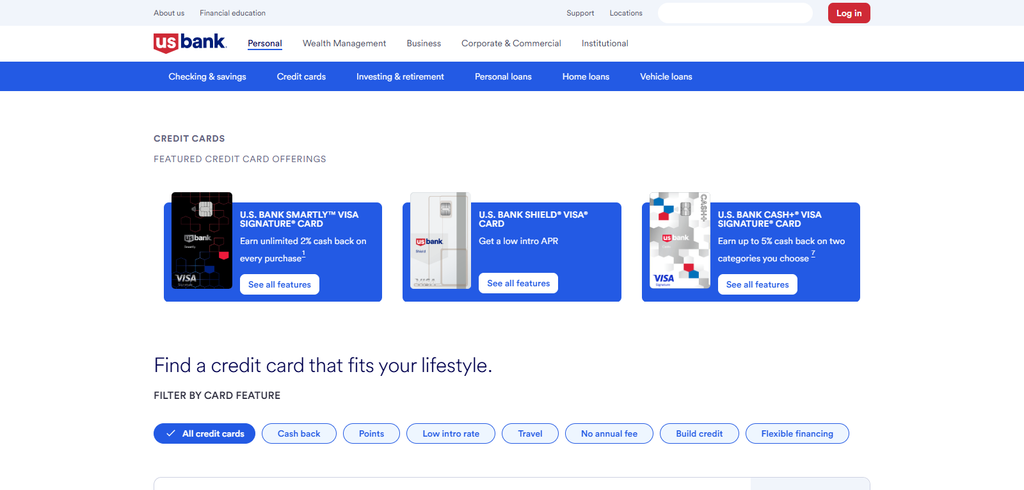Click the search input field
The width and height of the screenshot is (1024, 490).
pyautogui.click(x=735, y=13)
